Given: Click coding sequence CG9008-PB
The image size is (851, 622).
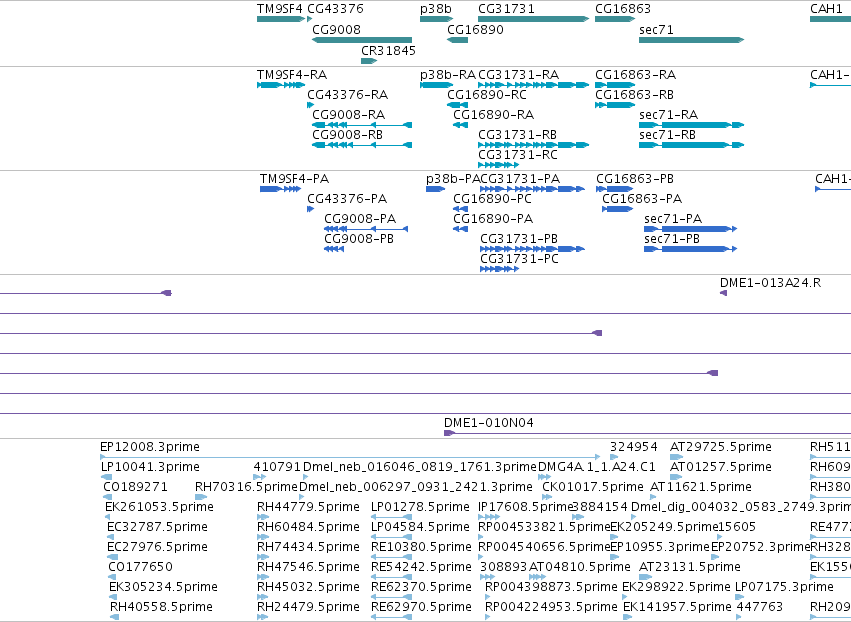Looking at the screenshot, I should [334, 249].
